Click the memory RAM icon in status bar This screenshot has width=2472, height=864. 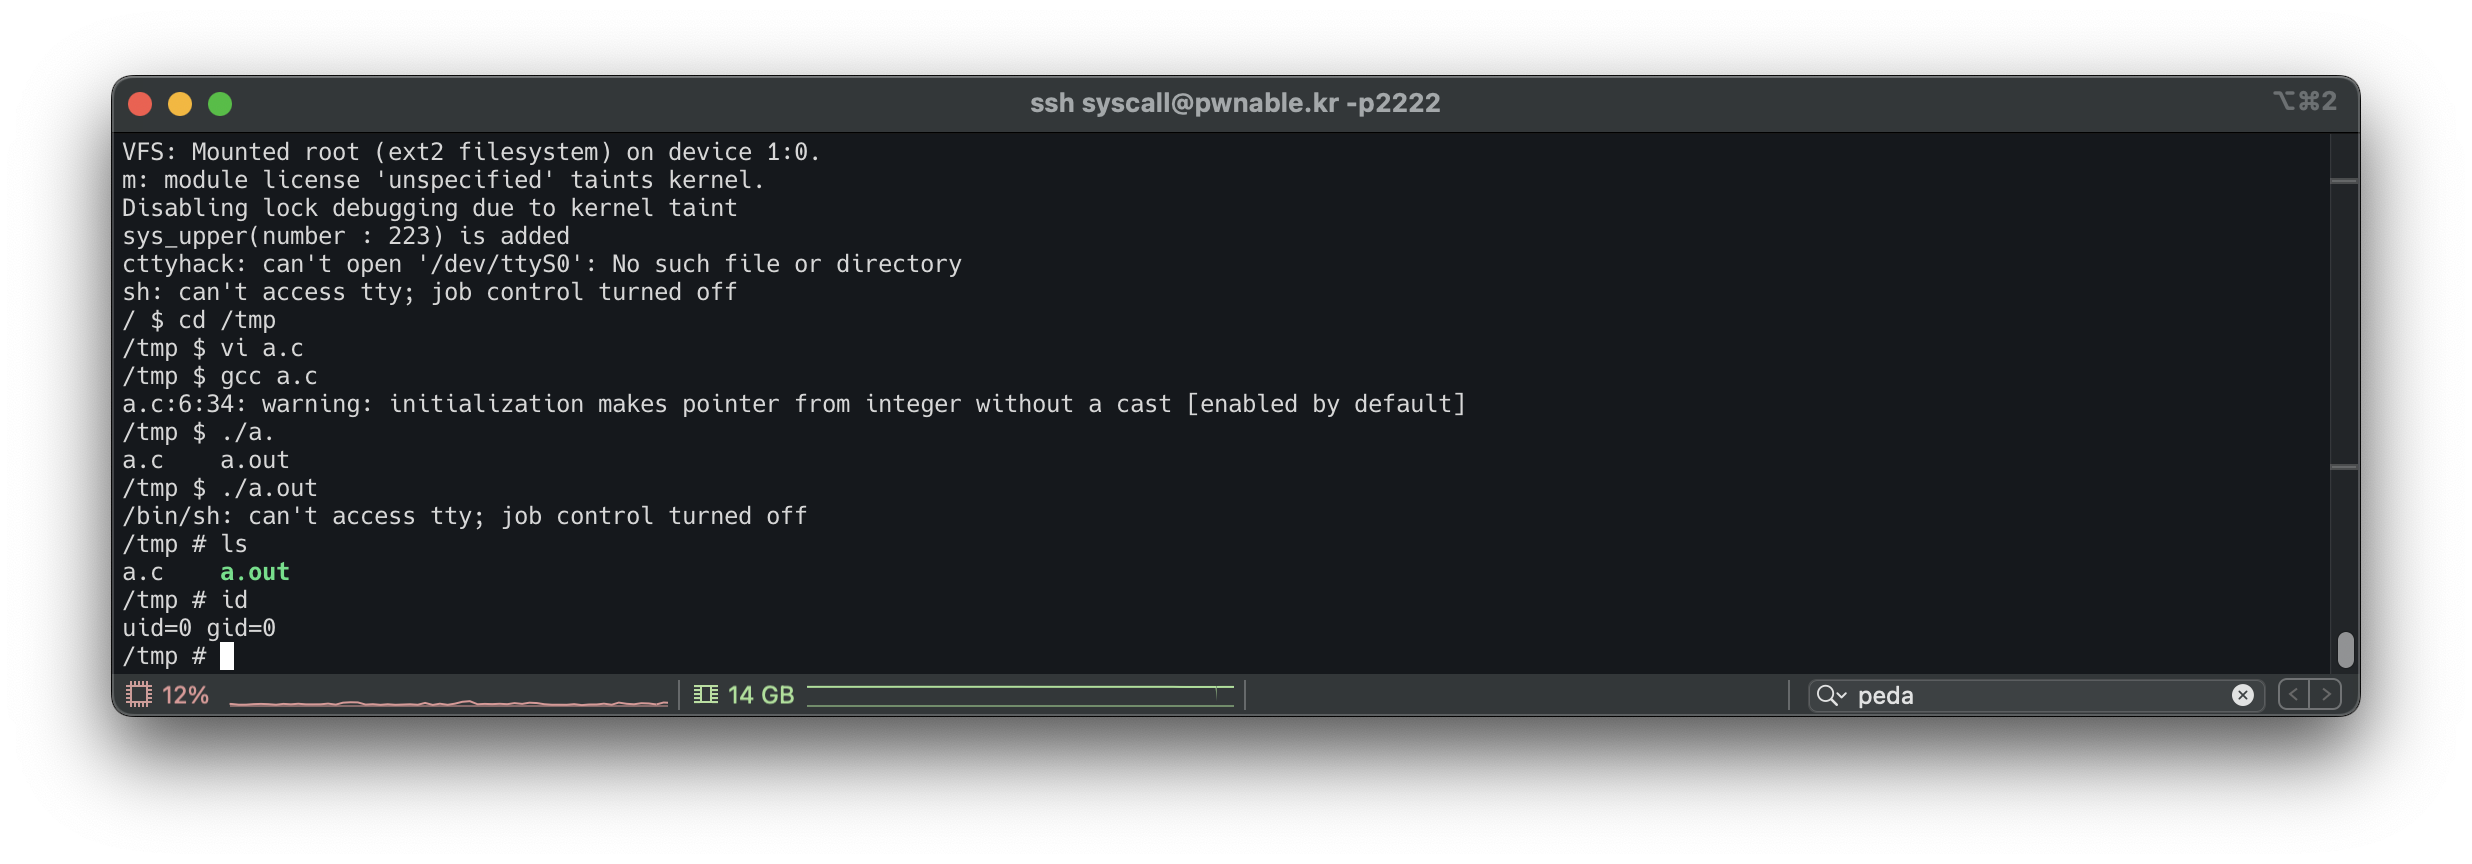pyautogui.click(x=706, y=695)
